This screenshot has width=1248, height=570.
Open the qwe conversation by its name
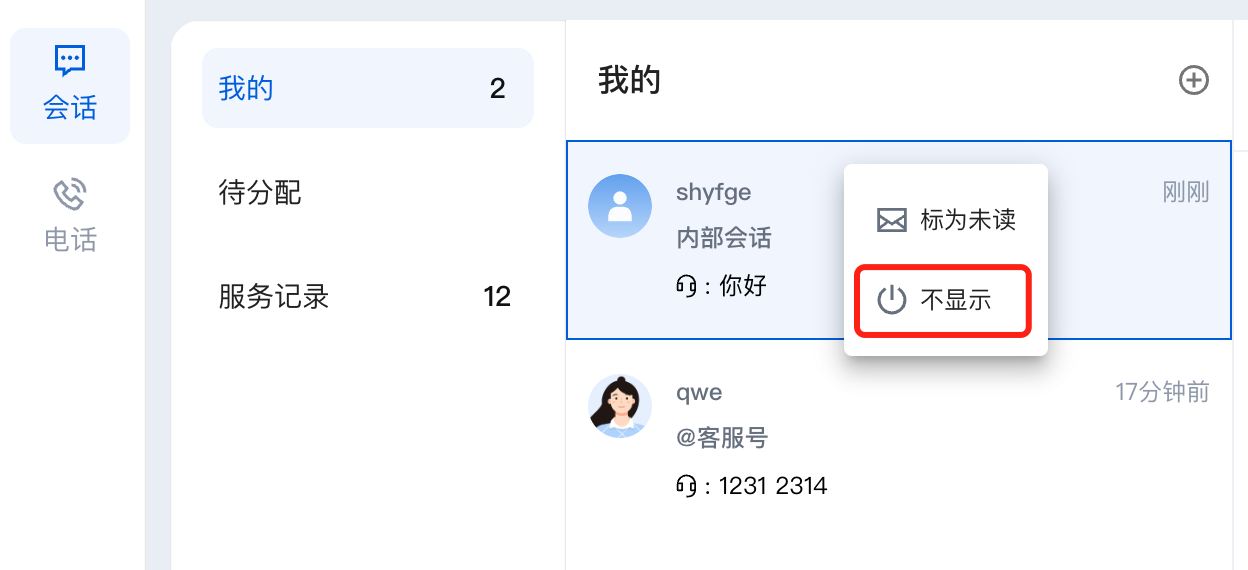click(x=699, y=392)
